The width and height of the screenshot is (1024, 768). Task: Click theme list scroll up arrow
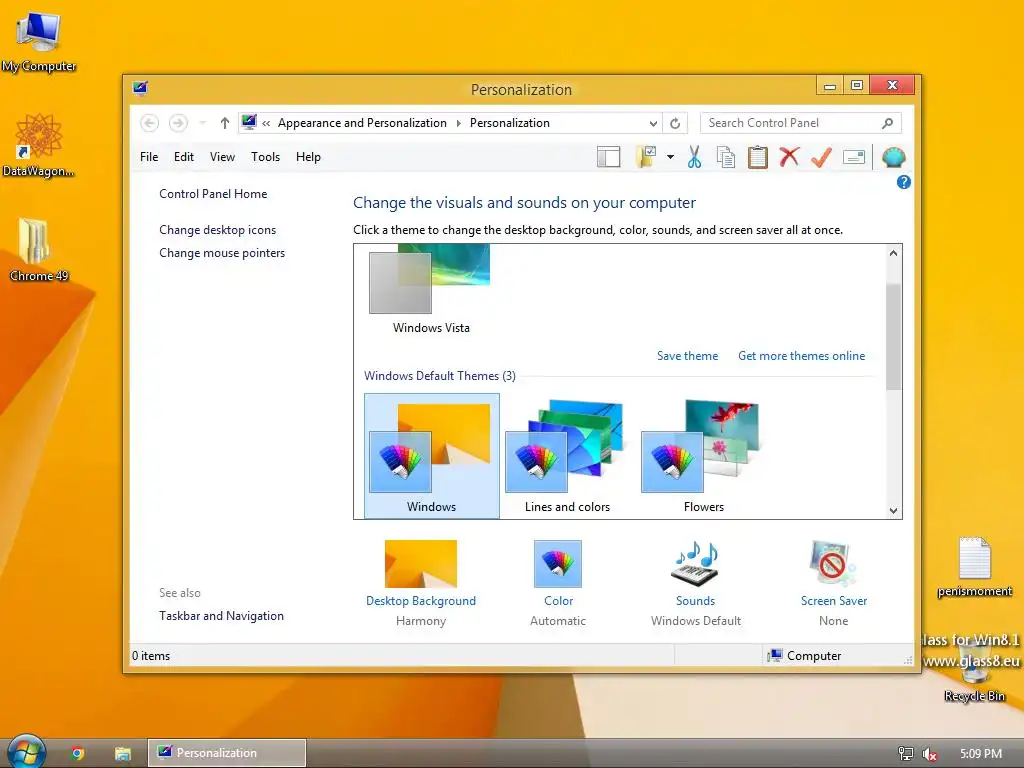point(893,253)
